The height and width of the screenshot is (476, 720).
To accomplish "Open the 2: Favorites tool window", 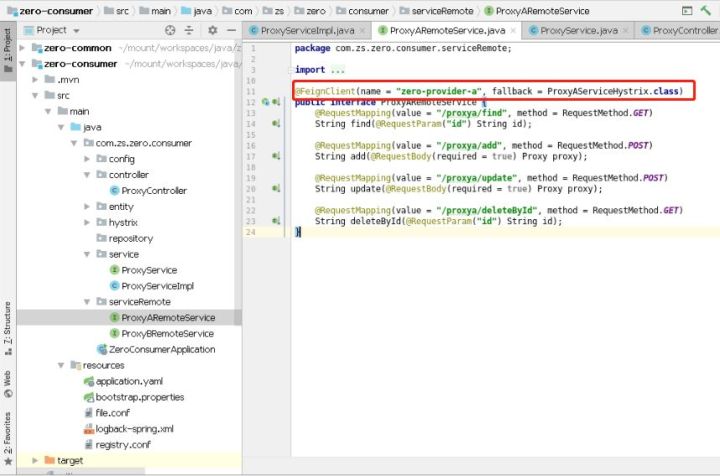I will (x=8, y=438).
